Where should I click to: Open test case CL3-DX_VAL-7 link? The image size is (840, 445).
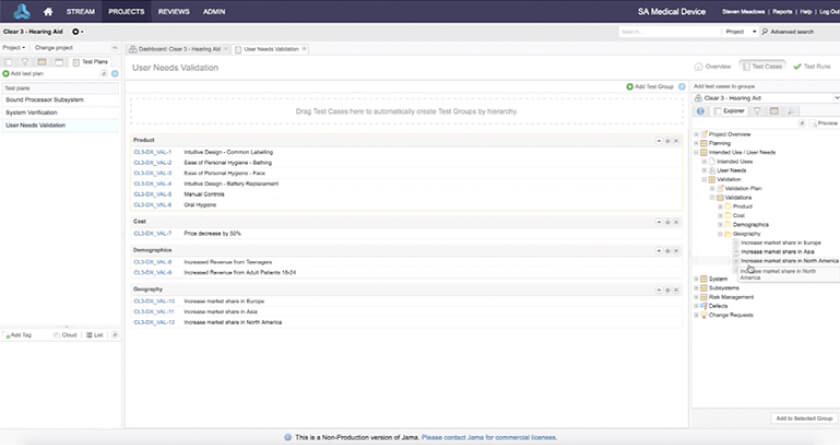[153, 233]
